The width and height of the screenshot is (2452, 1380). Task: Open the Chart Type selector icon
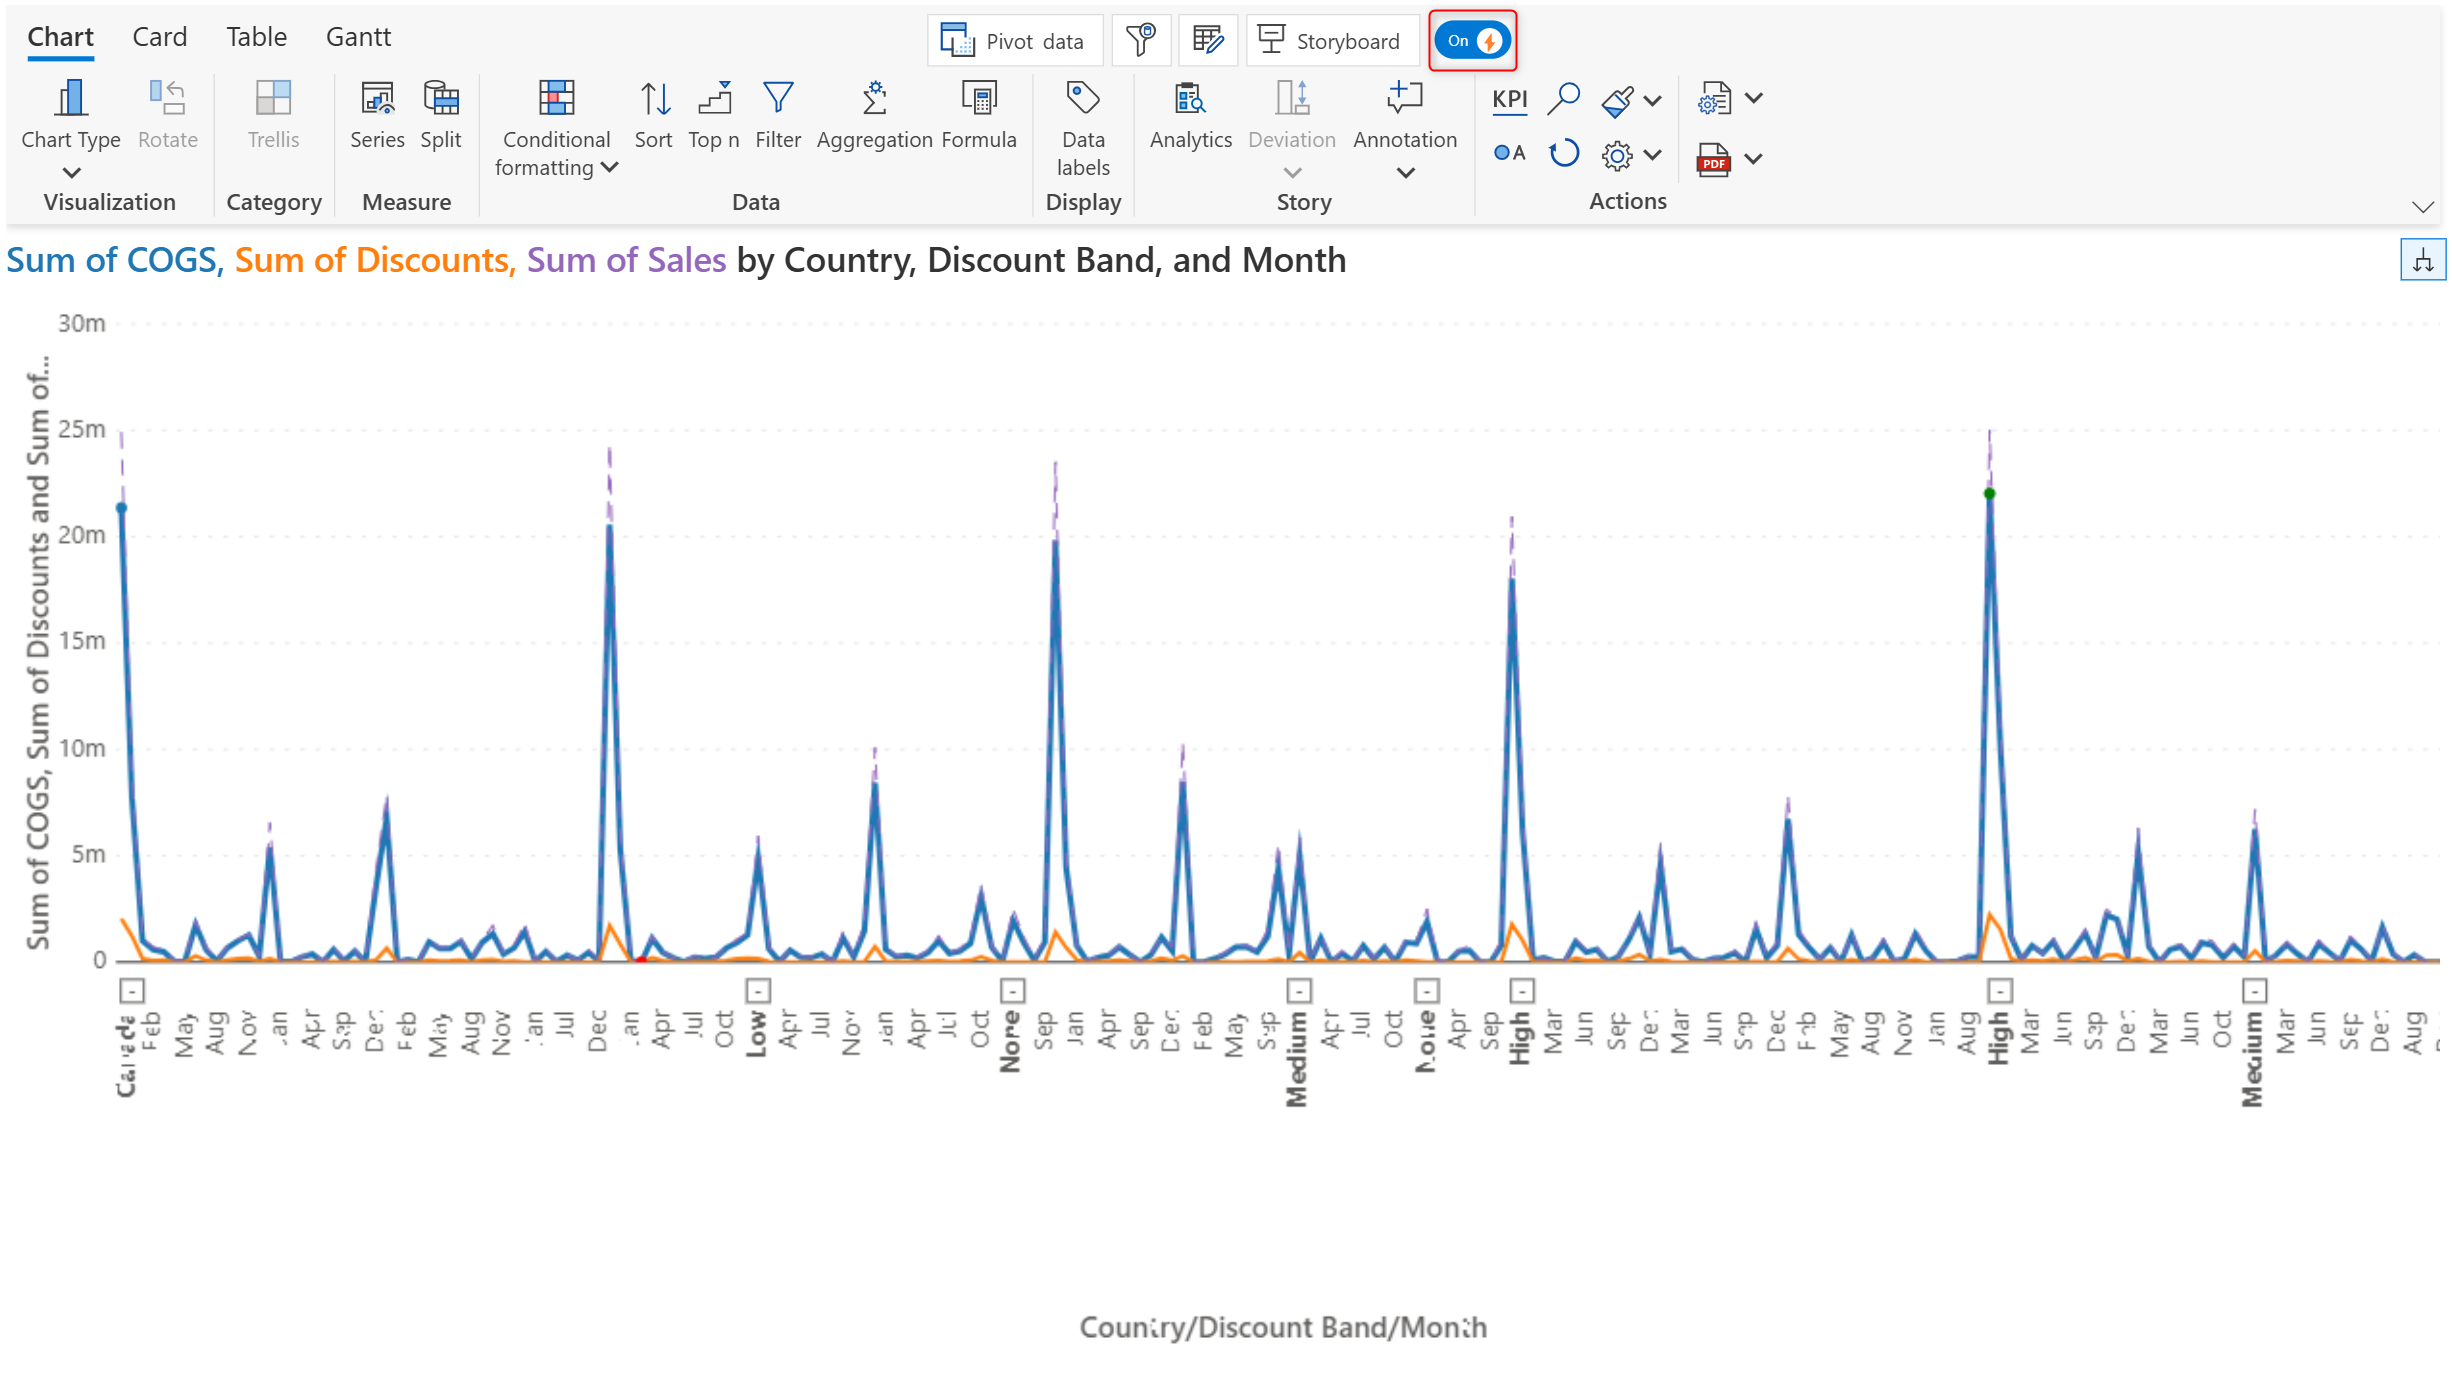[x=70, y=99]
